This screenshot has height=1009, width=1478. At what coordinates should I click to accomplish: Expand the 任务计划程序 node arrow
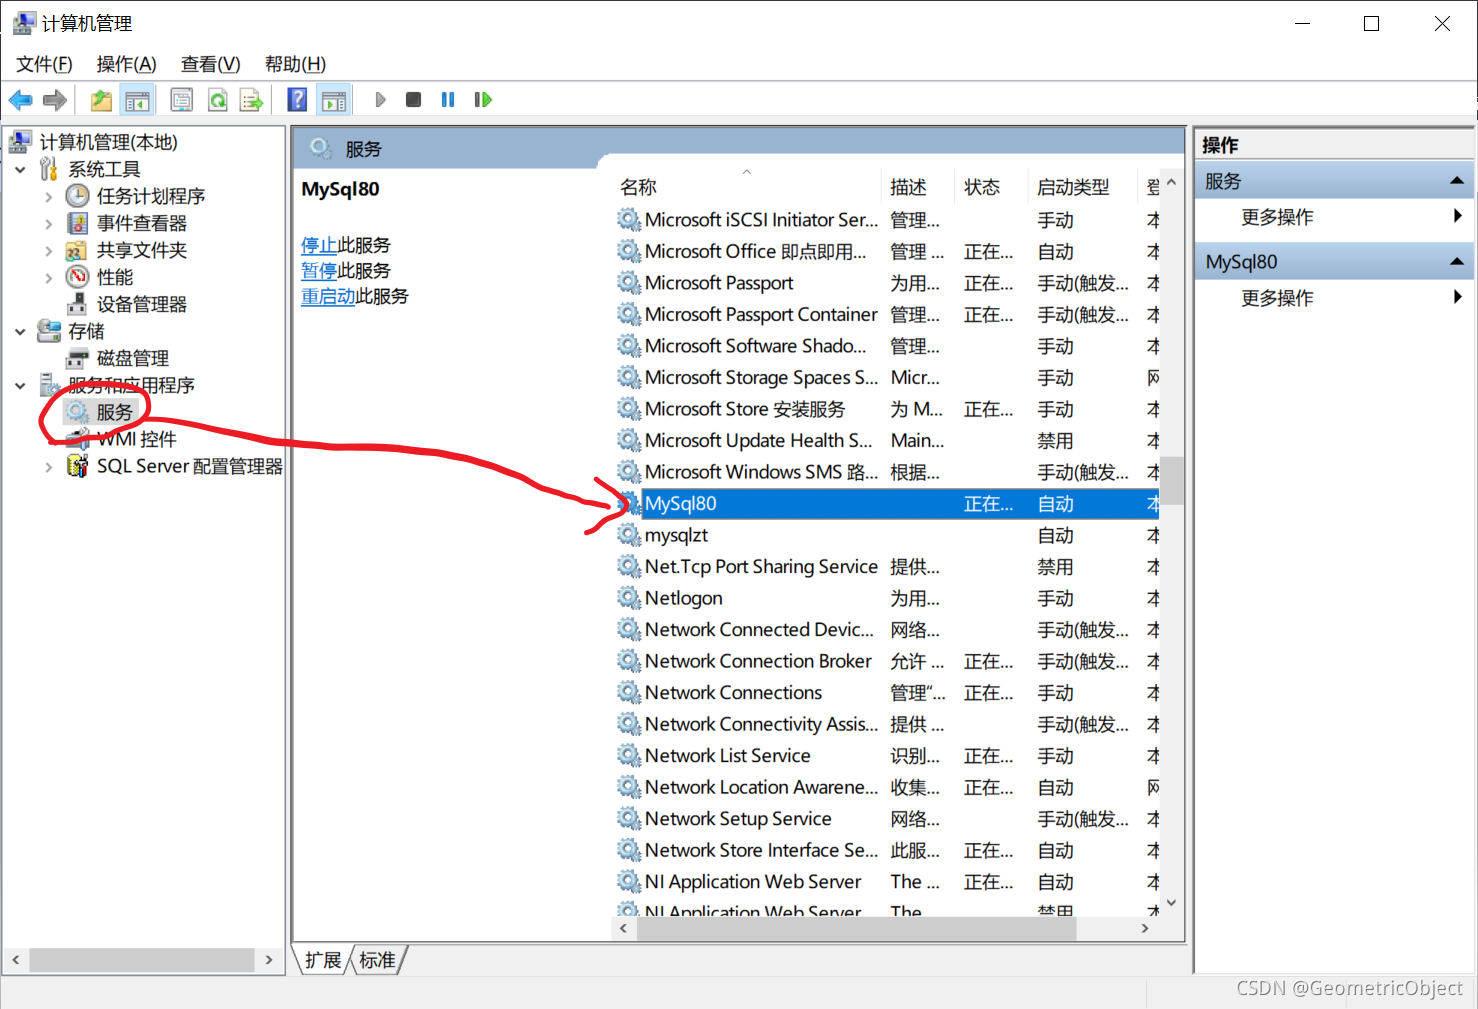tap(48, 196)
